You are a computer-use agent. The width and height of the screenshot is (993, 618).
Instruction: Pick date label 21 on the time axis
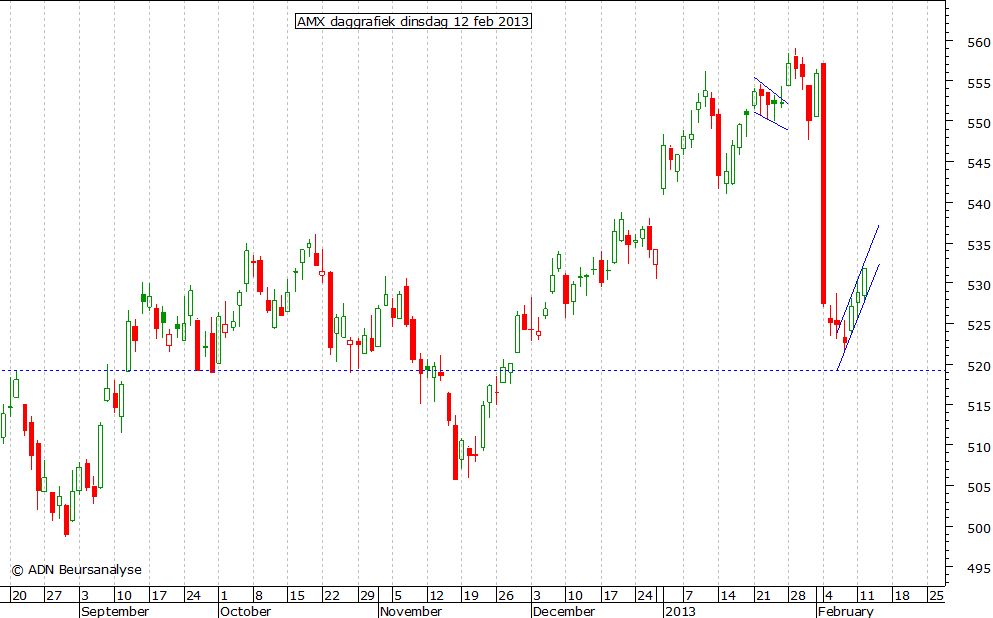tap(763, 595)
